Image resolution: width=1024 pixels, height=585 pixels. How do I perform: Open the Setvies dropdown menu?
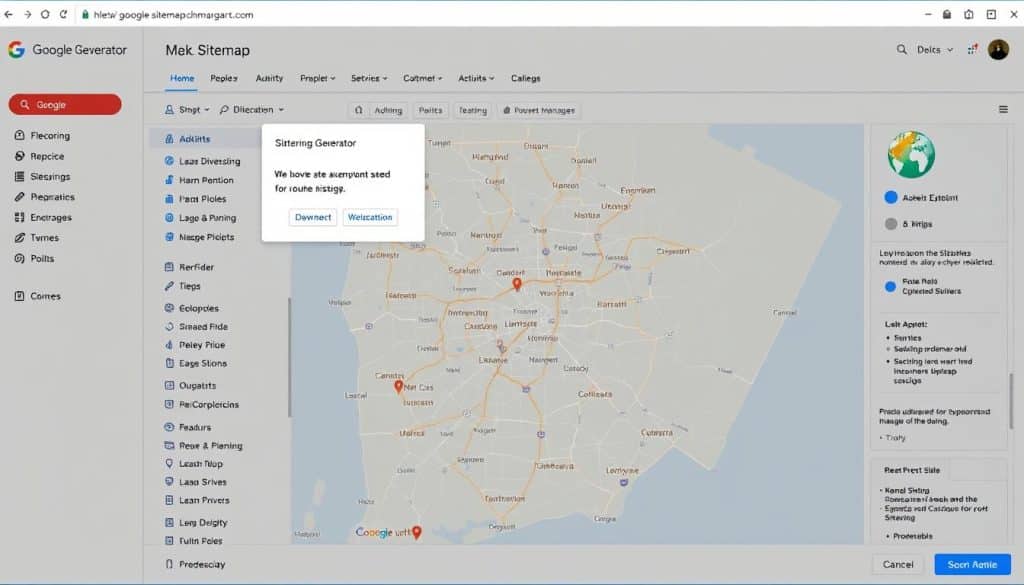point(369,78)
